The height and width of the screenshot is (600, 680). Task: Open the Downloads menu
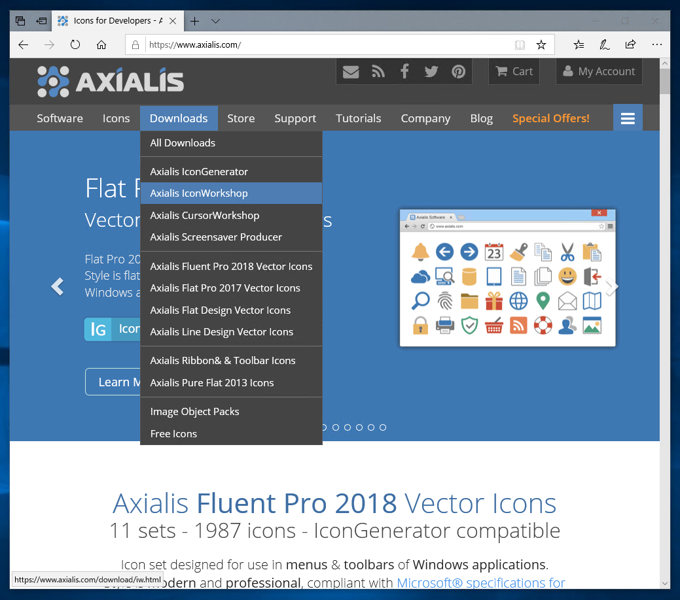179,118
